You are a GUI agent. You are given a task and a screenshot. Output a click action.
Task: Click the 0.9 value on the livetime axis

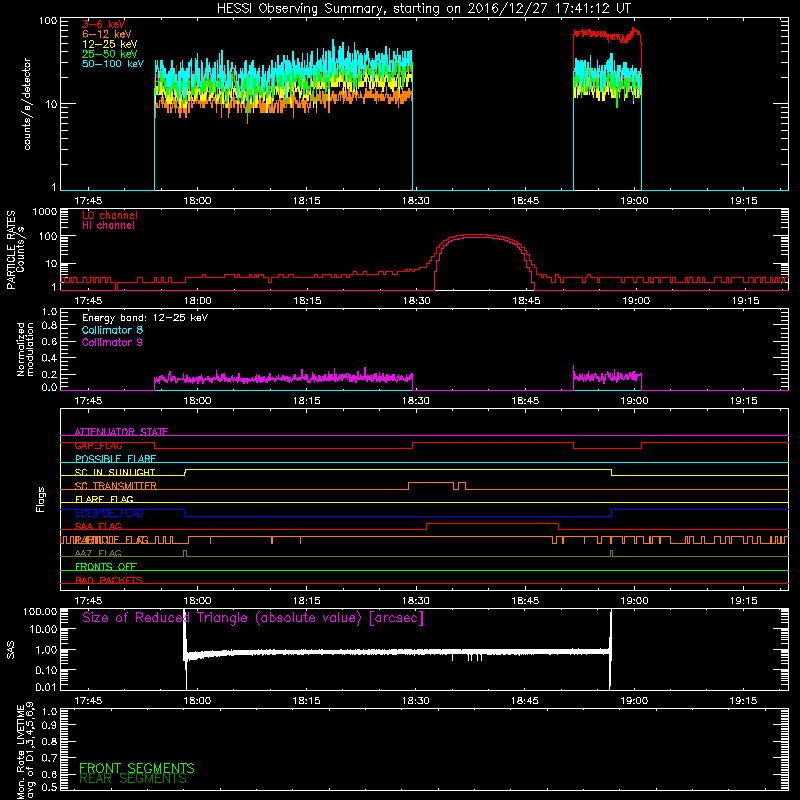tap(49, 726)
